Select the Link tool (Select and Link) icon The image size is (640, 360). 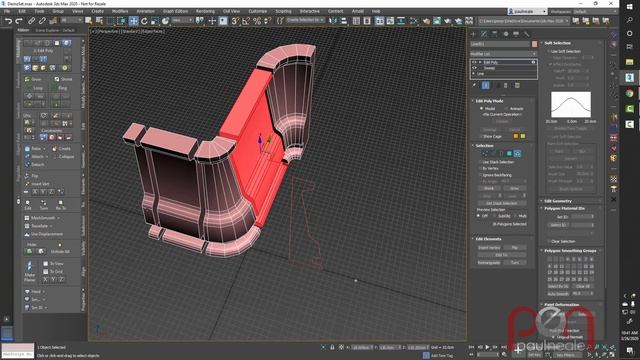pos(31,21)
